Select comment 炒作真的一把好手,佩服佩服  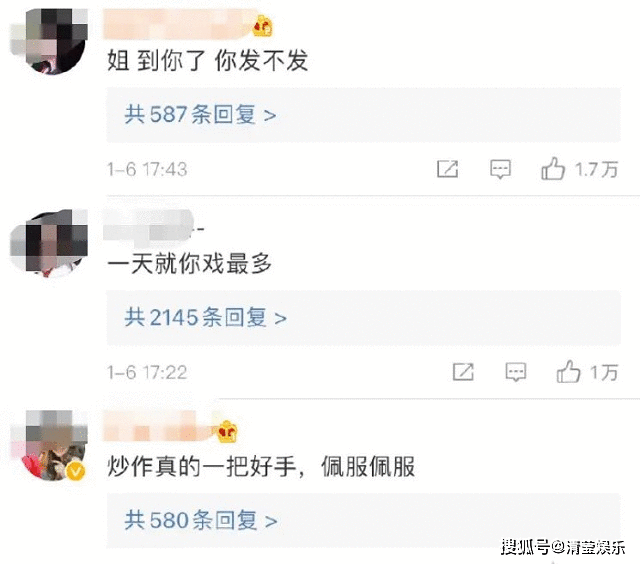261,466
